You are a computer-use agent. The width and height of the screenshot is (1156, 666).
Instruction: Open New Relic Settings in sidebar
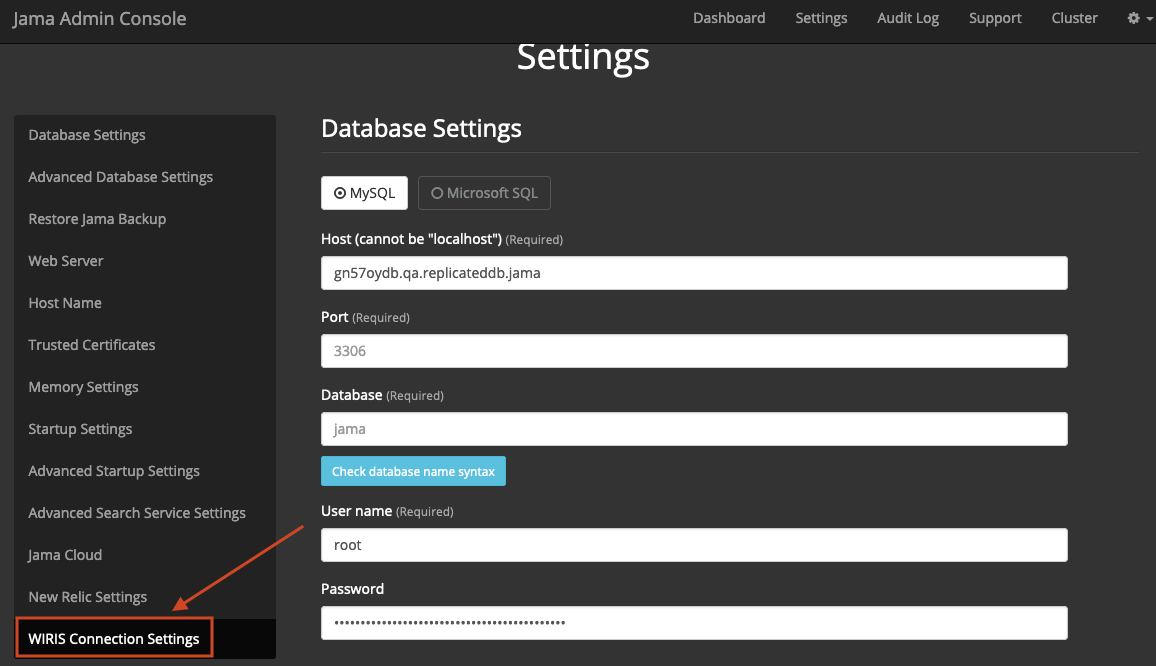pyautogui.click(x=144, y=597)
